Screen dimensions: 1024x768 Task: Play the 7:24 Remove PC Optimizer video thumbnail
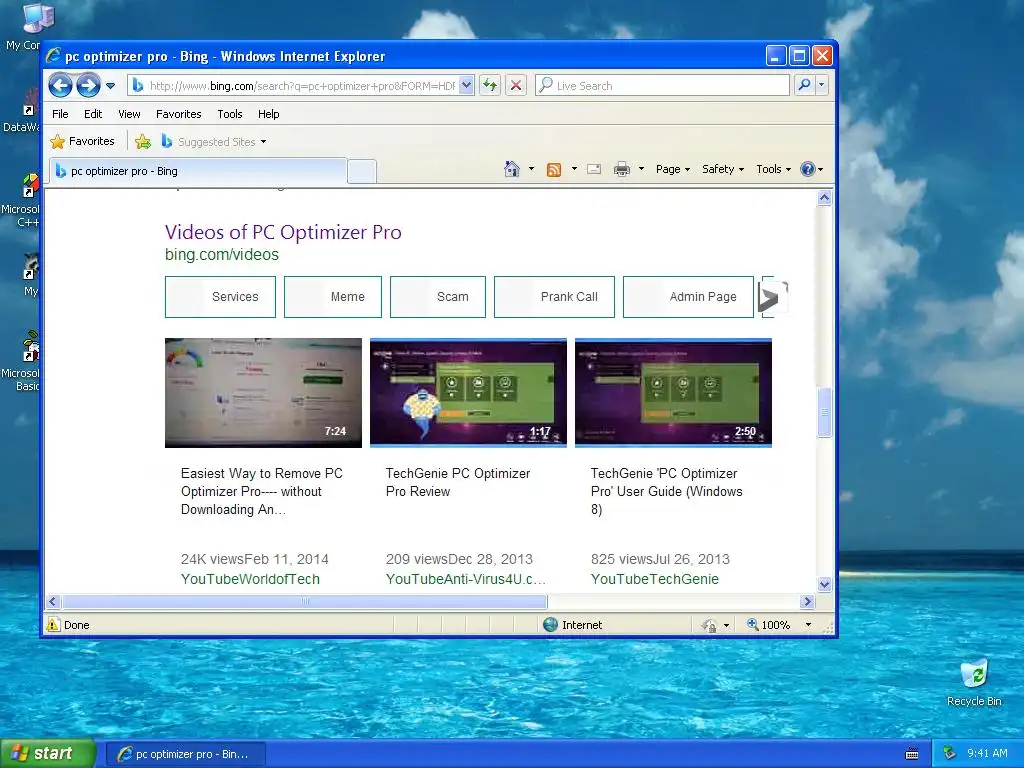pos(263,392)
